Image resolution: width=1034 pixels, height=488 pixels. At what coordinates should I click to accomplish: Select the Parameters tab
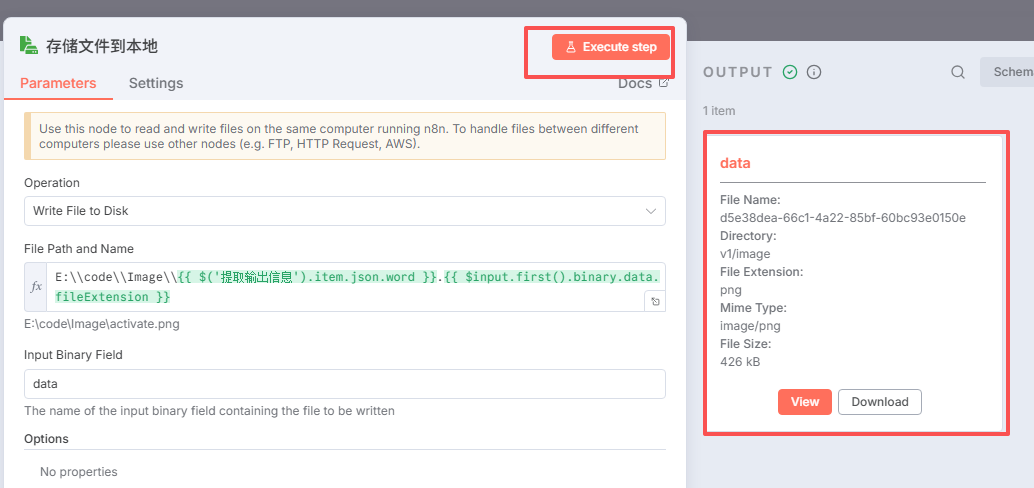pyautogui.click(x=58, y=83)
